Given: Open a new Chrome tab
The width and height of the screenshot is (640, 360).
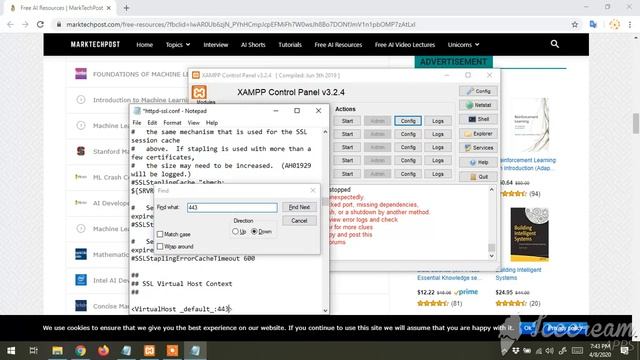Looking at the screenshot, I should click(x=126, y=8).
